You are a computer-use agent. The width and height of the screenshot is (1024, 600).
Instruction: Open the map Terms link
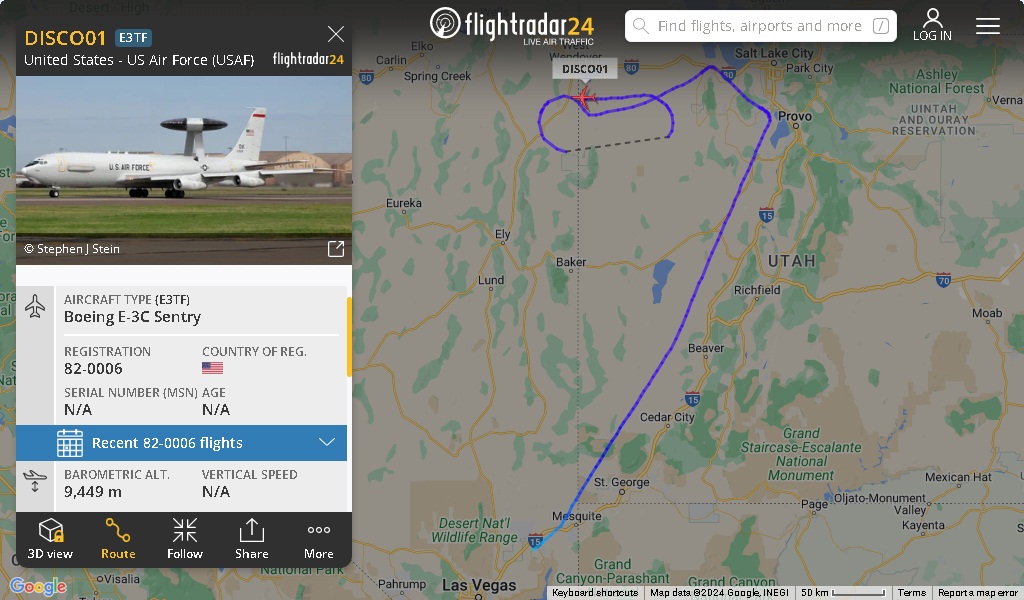(912, 593)
